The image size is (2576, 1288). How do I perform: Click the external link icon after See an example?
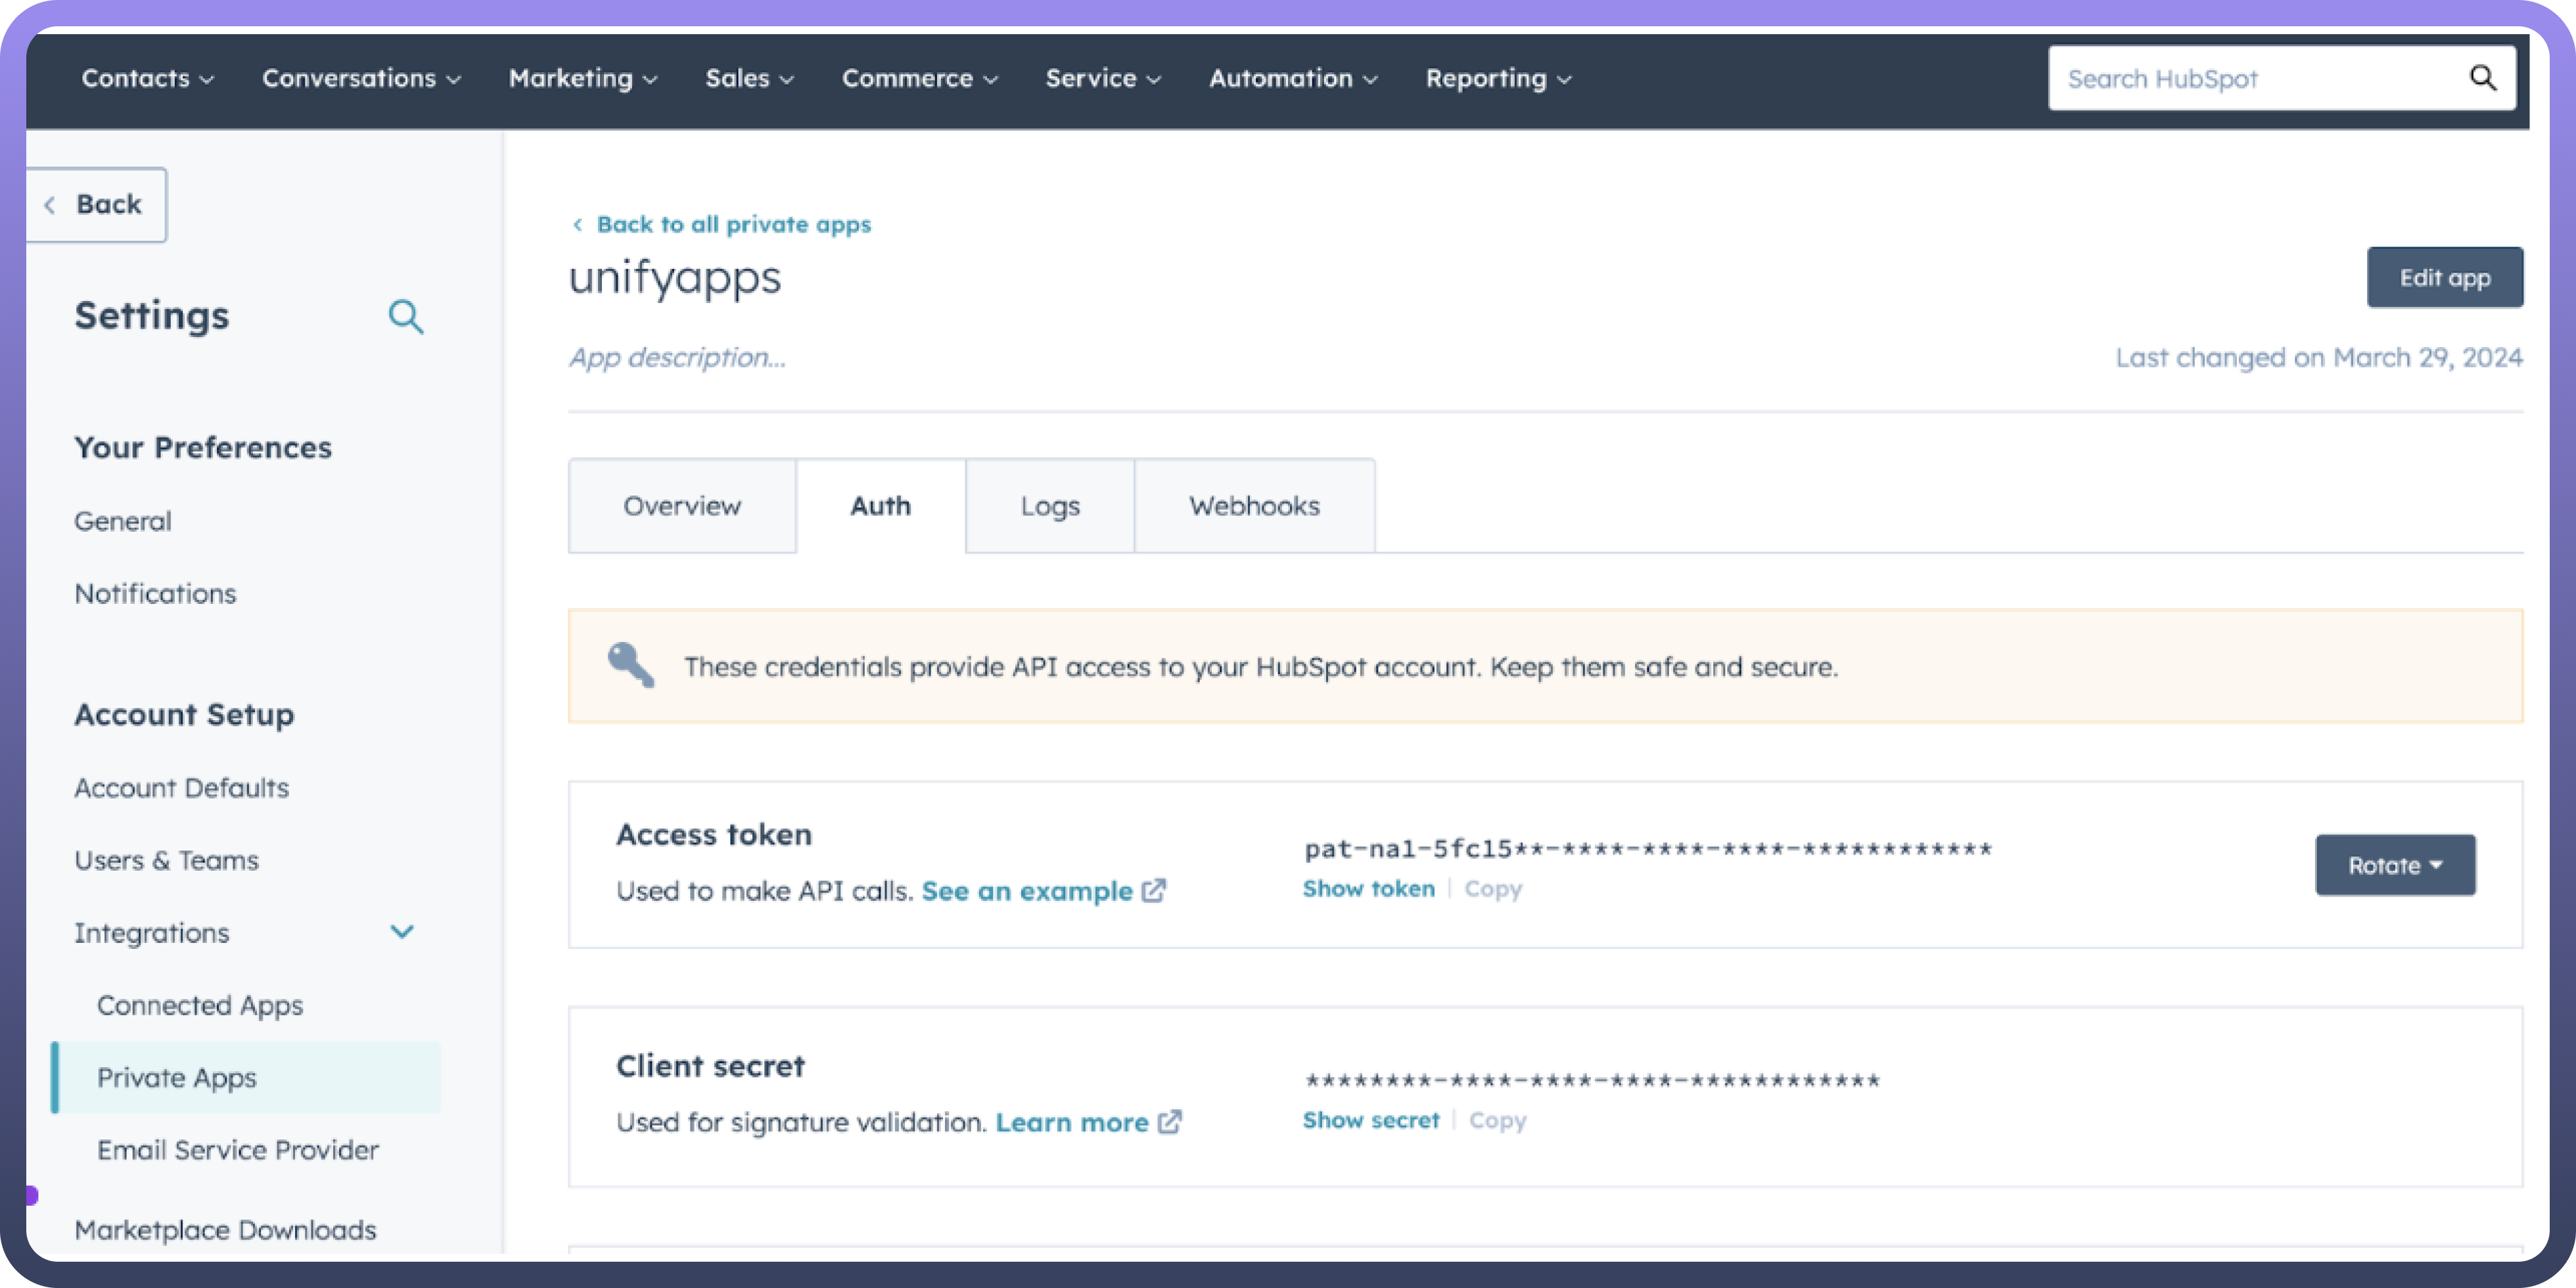tap(1154, 890)
